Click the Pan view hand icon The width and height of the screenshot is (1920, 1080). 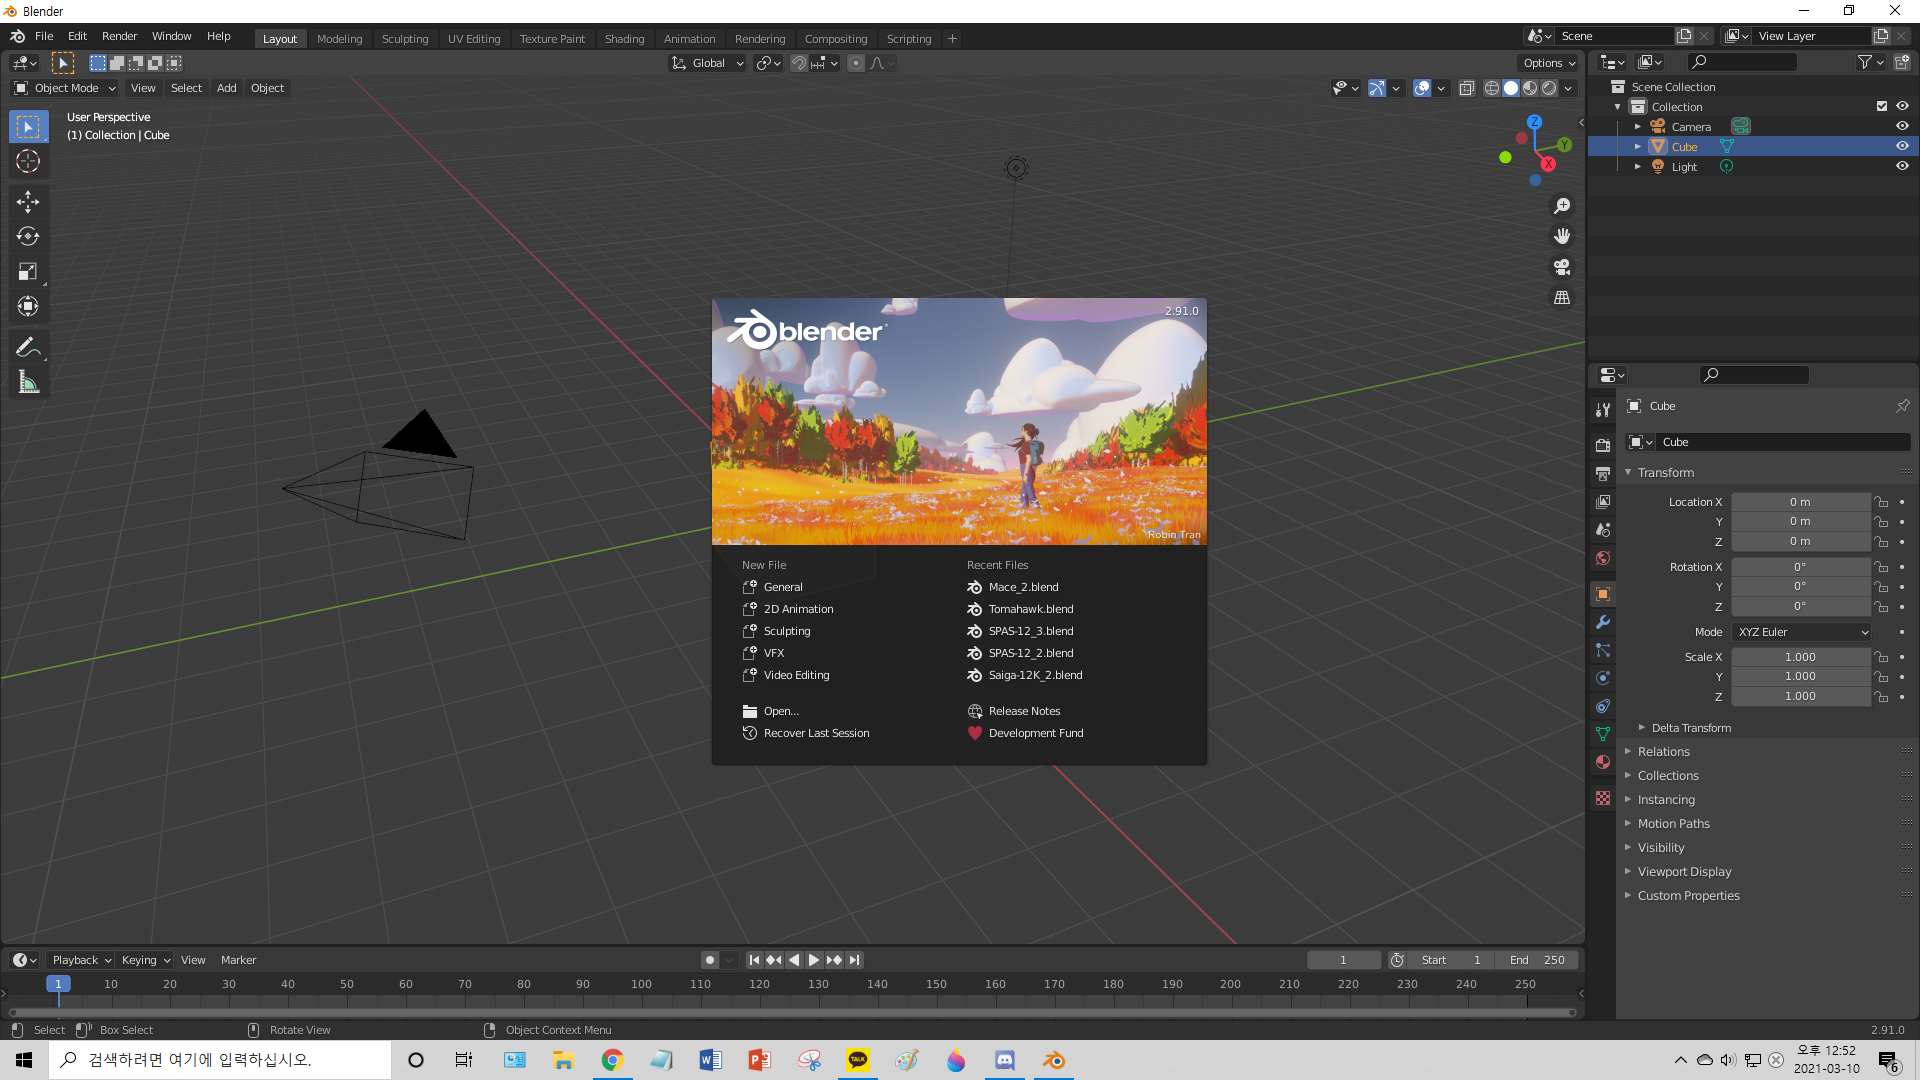click(1562, 236)
